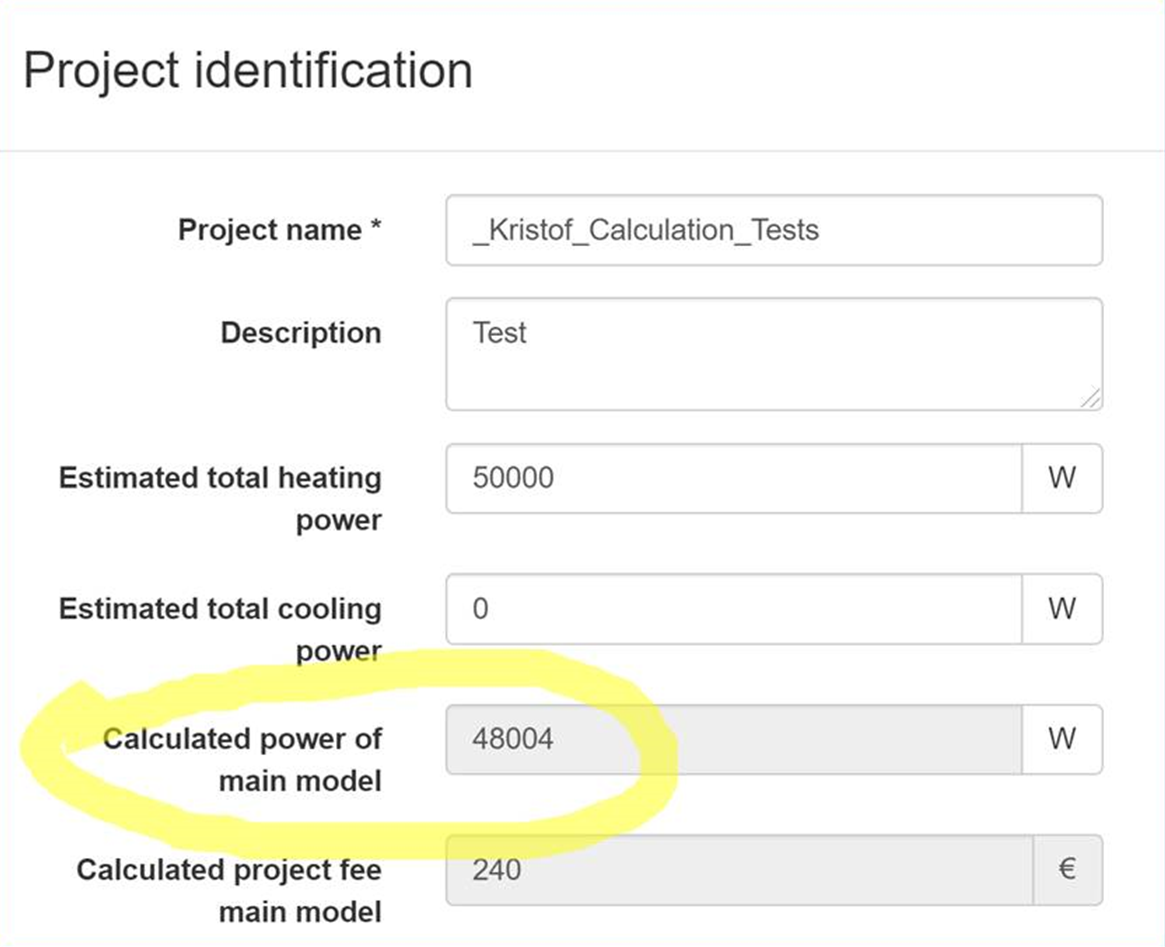Click the Estimated total cooling power field

[733, 609]
